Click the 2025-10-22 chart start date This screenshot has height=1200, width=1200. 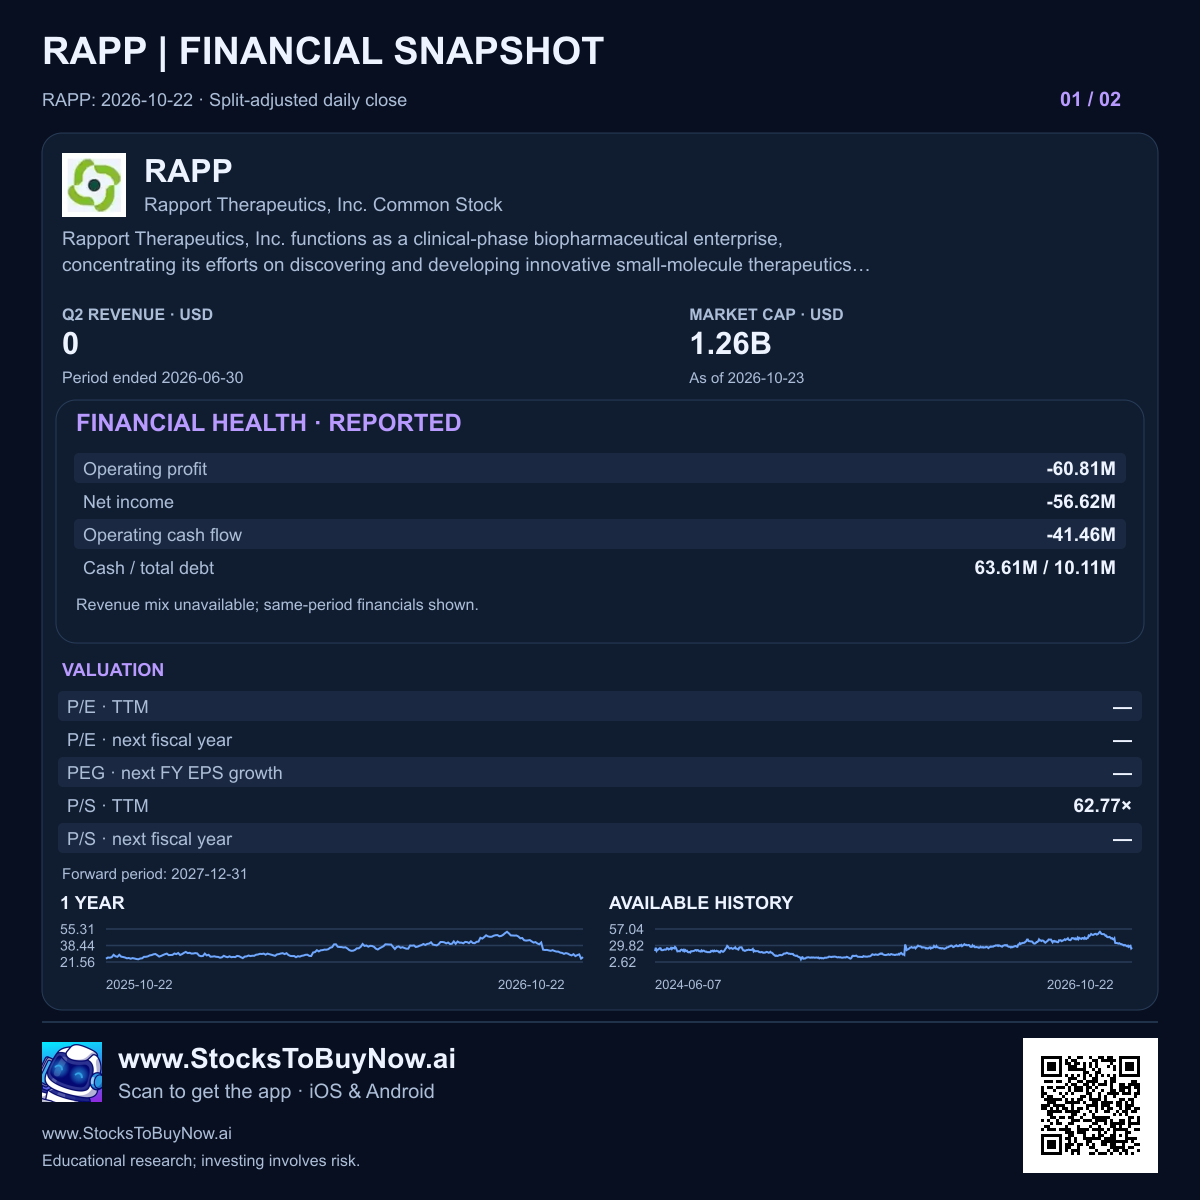[x=139, y=985]
